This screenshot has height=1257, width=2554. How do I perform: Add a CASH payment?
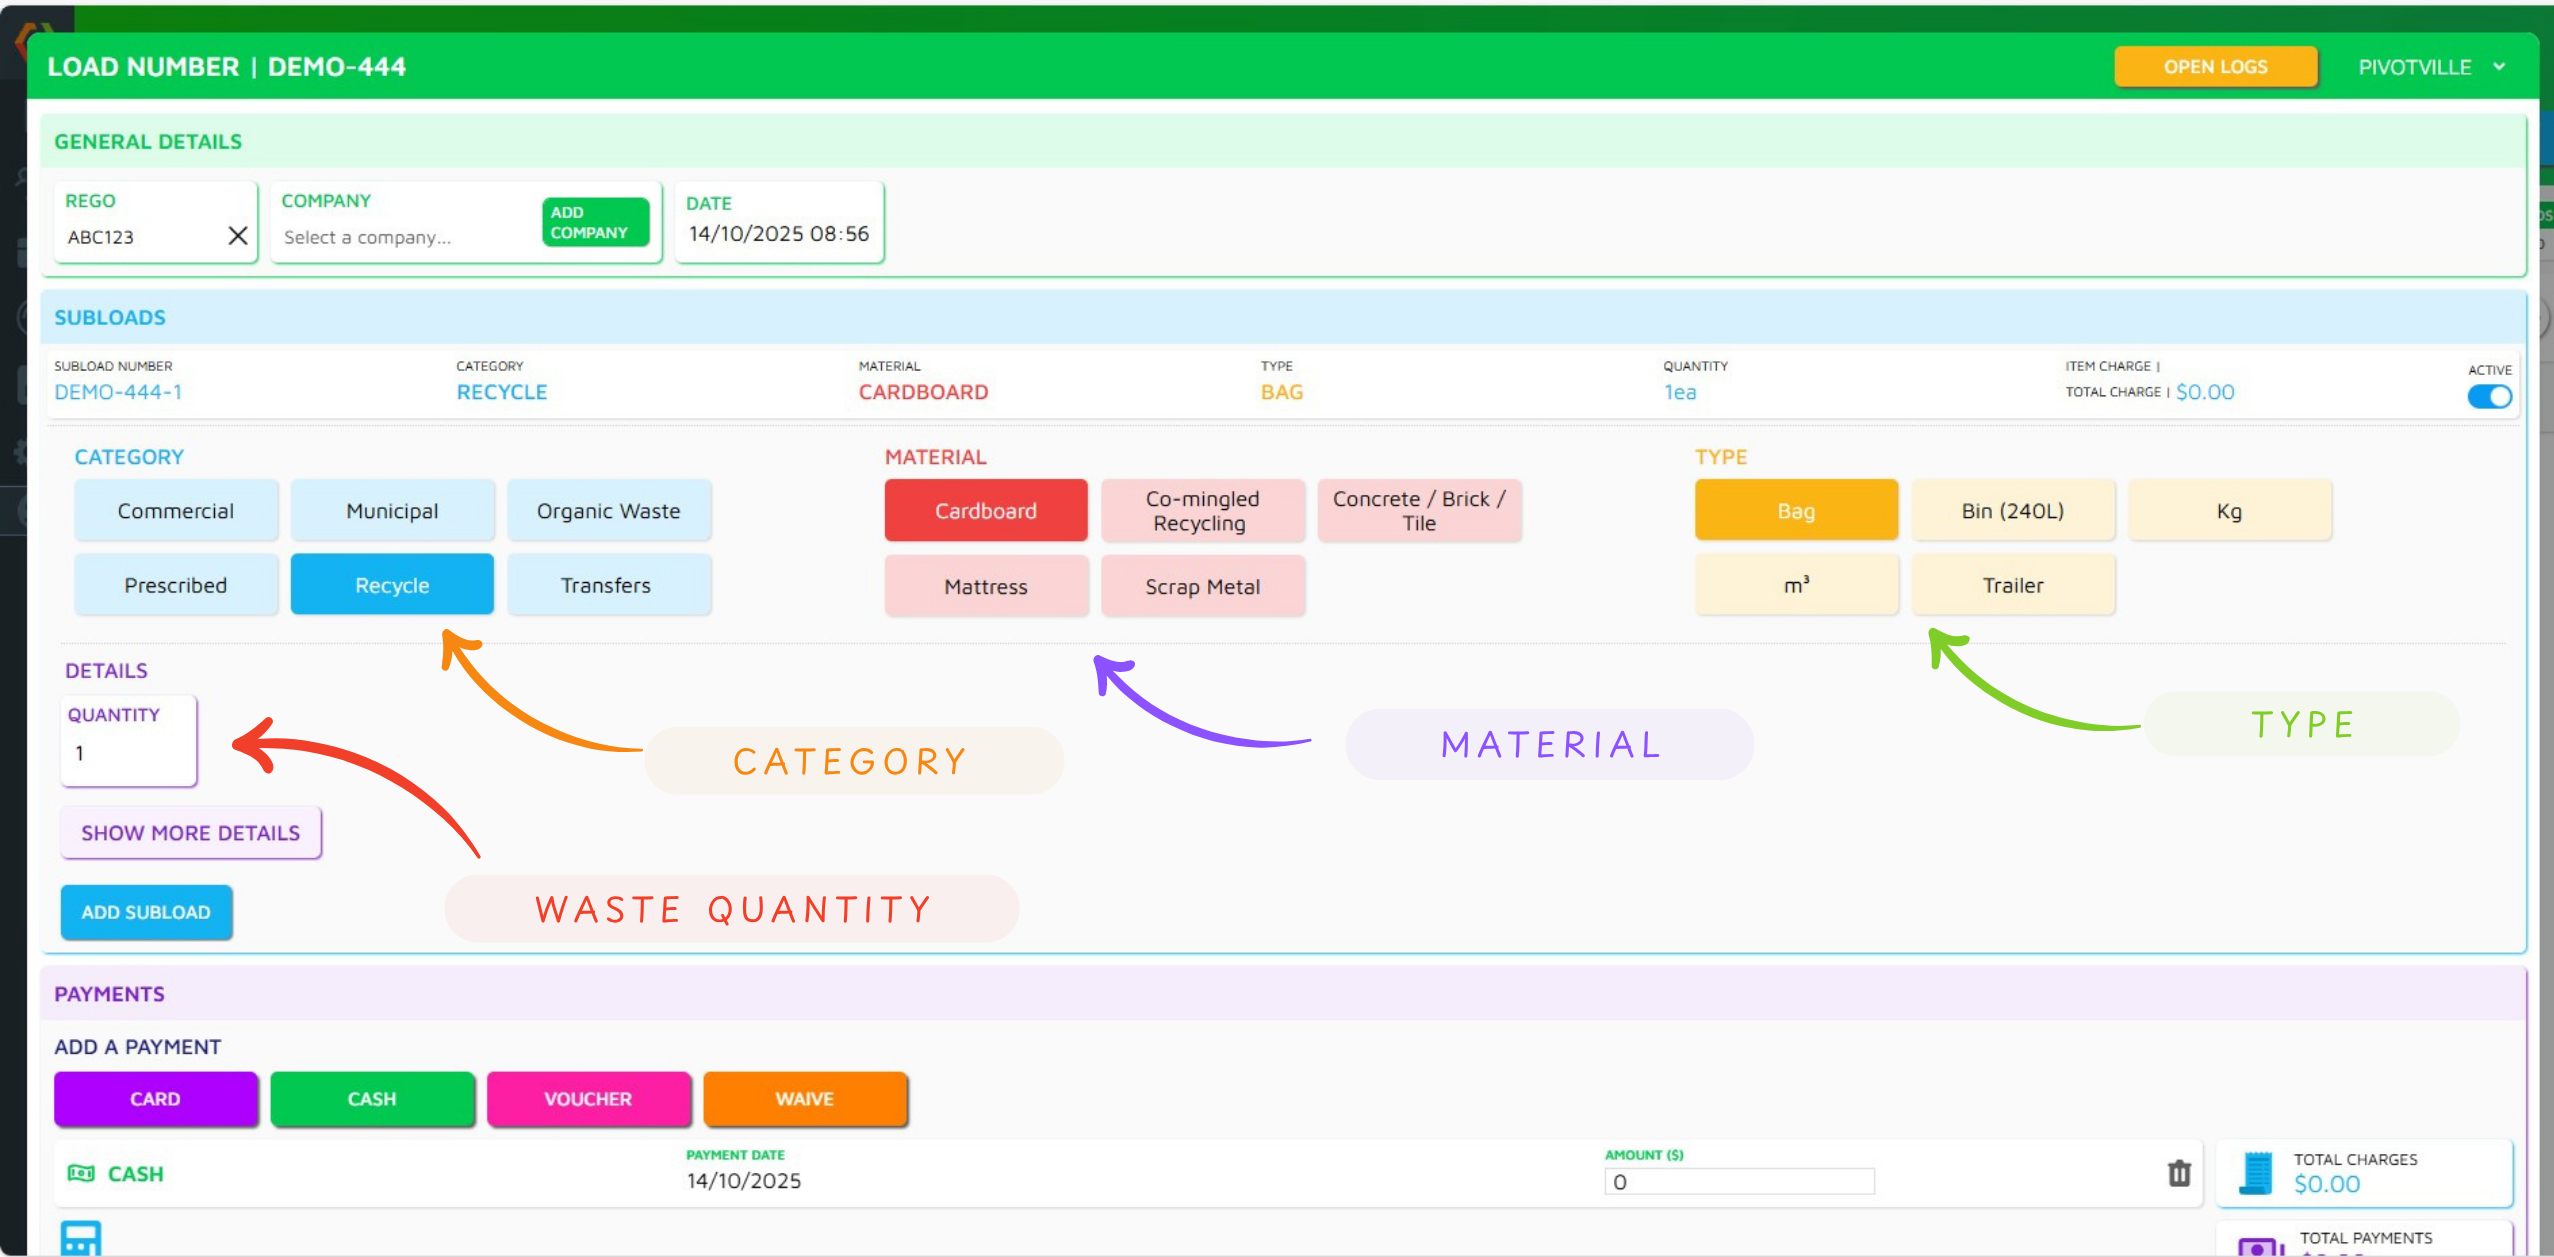click(372, 1099)
